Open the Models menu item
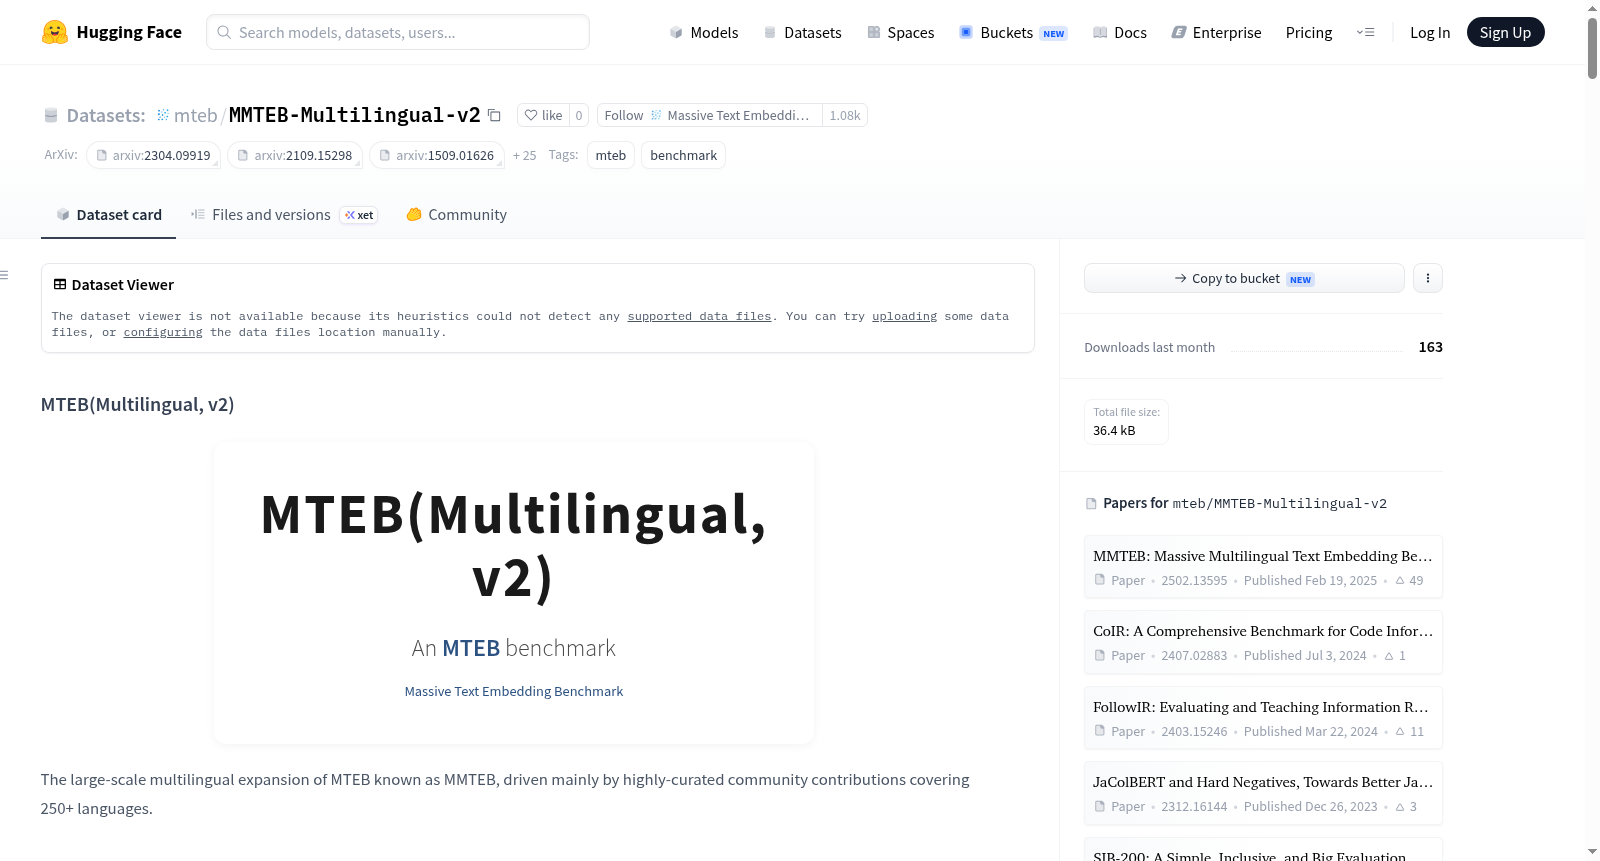 [704, 32]
